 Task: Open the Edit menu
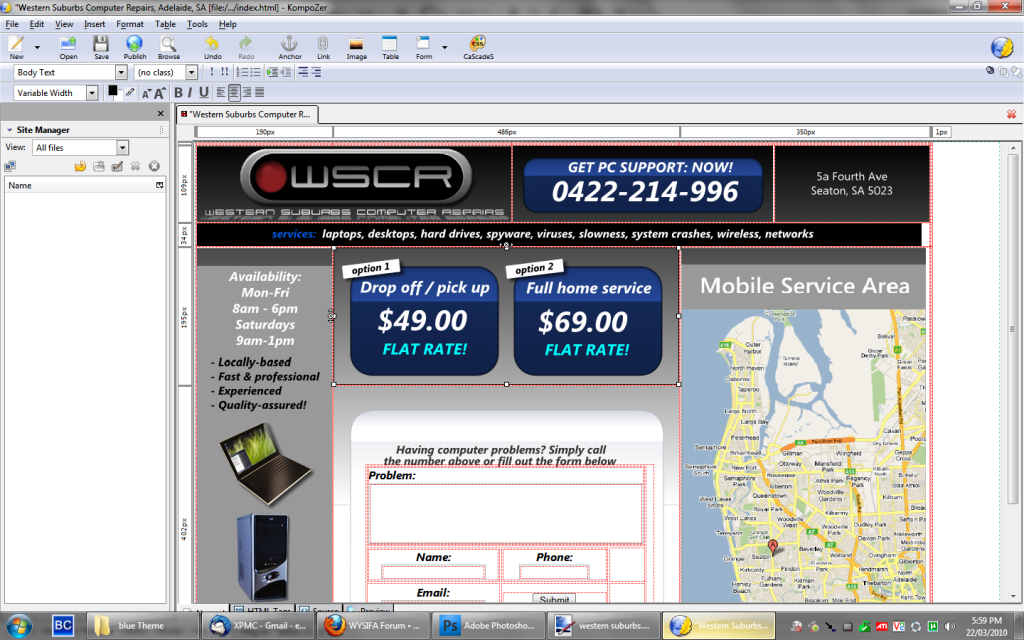[x=37, y=24]
